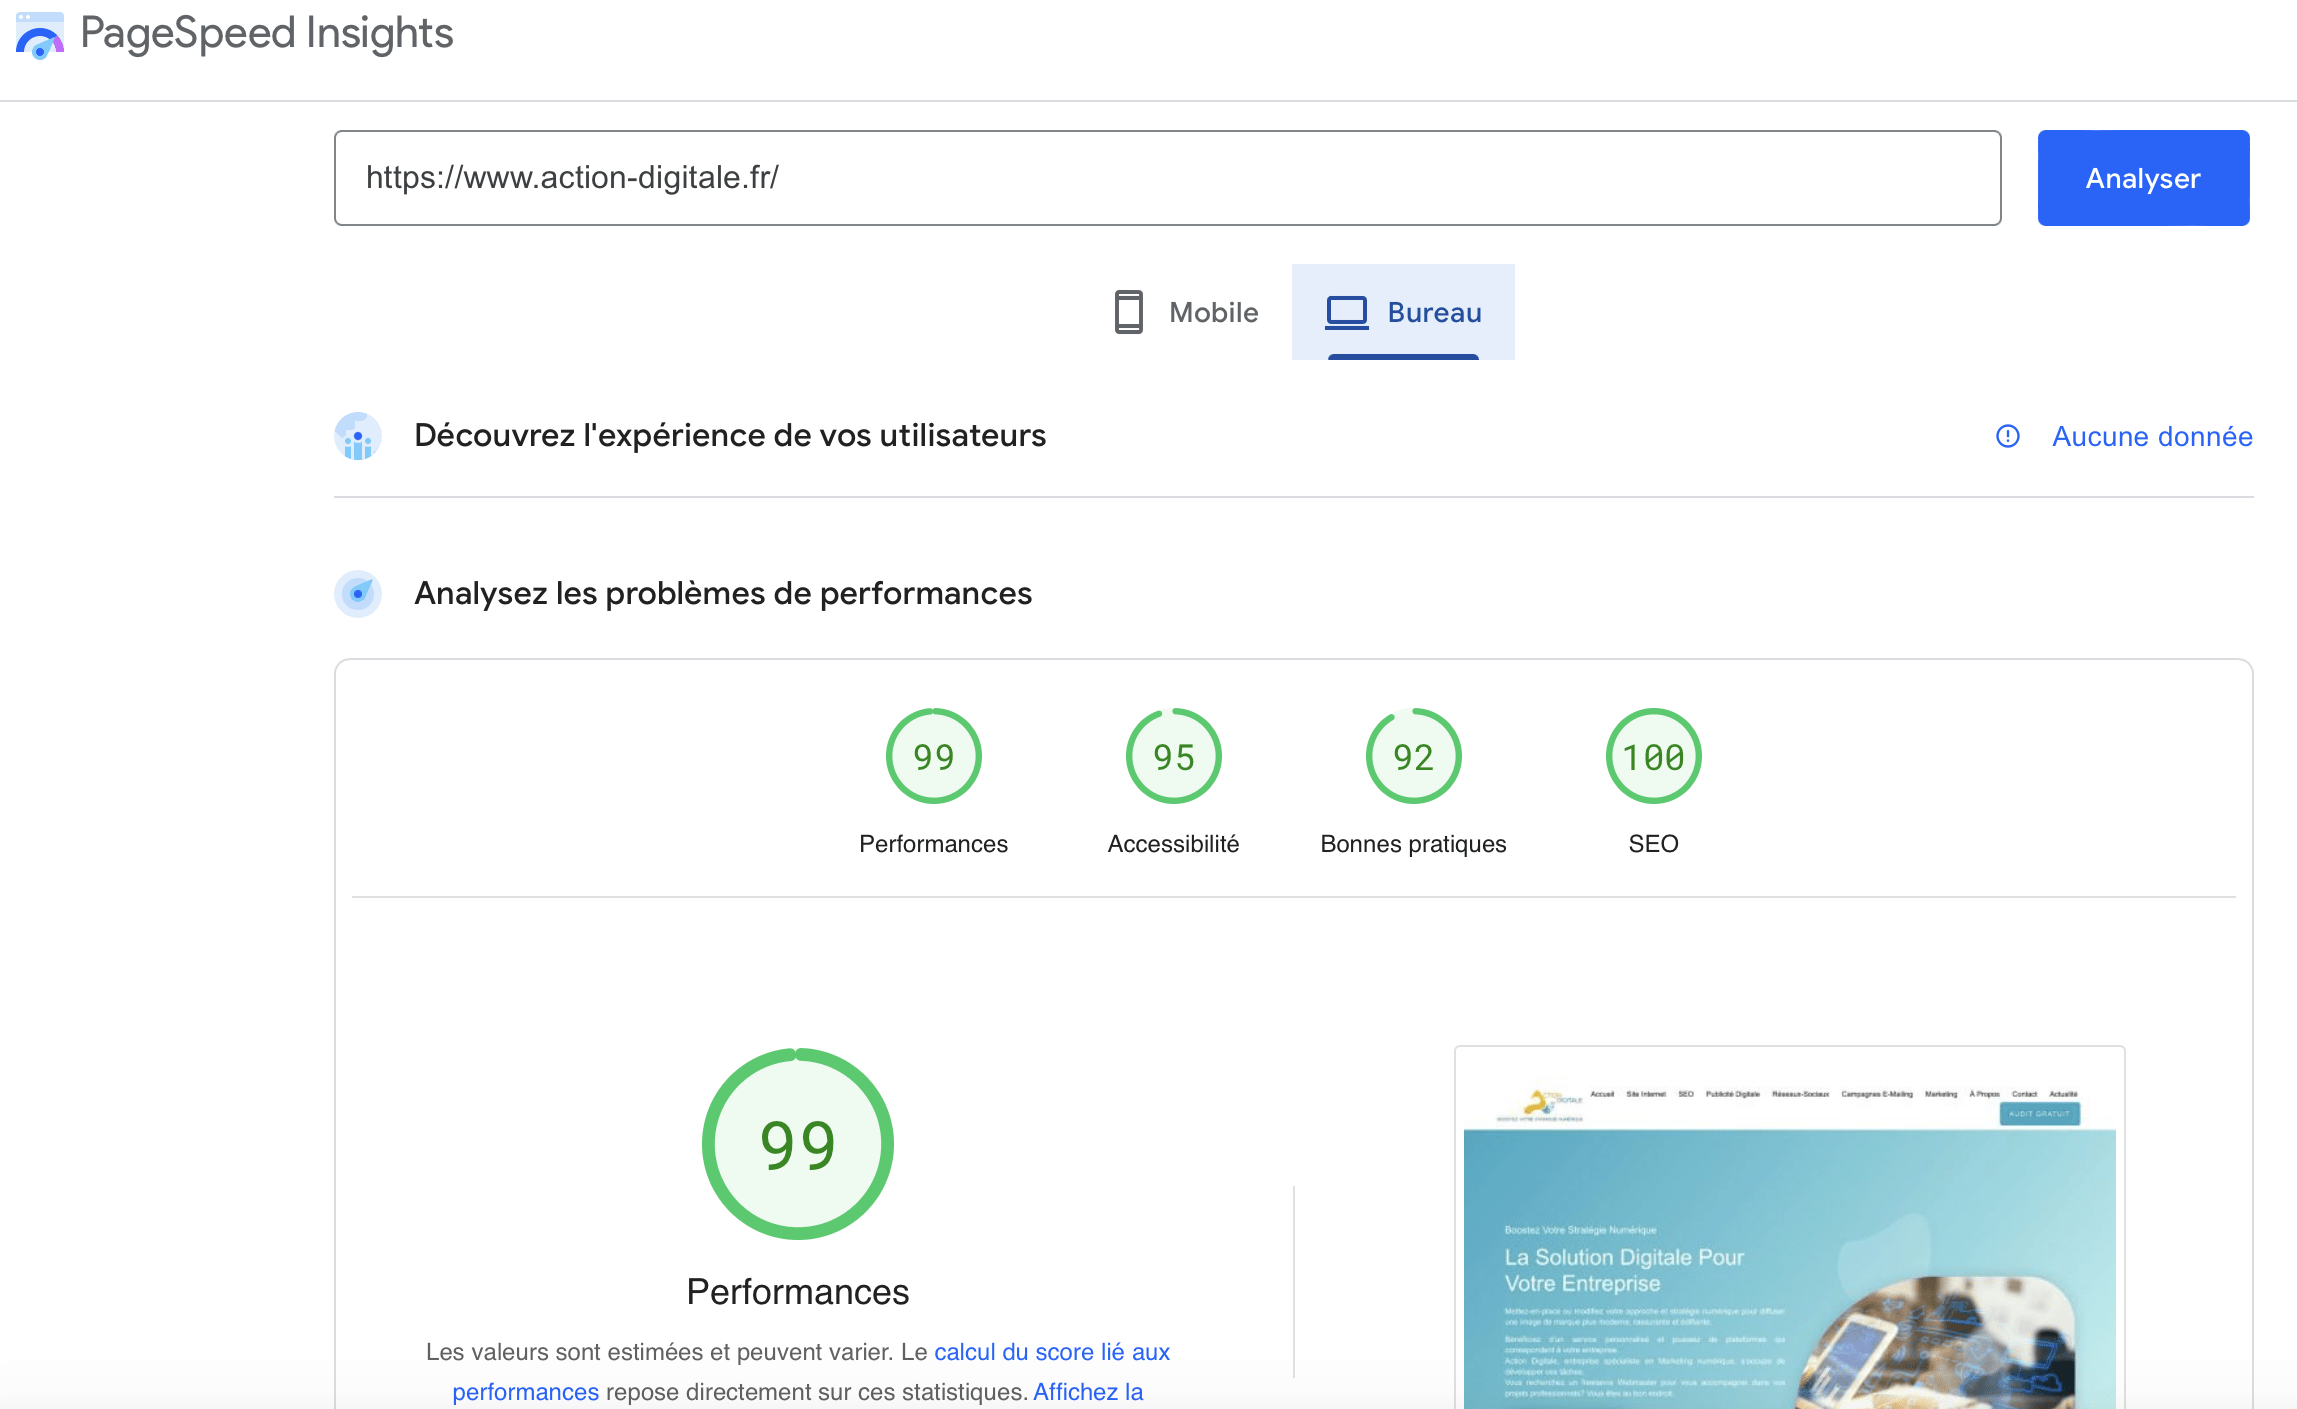
Task: Click the large 99 performance gauge
Action: [797, 1144]
